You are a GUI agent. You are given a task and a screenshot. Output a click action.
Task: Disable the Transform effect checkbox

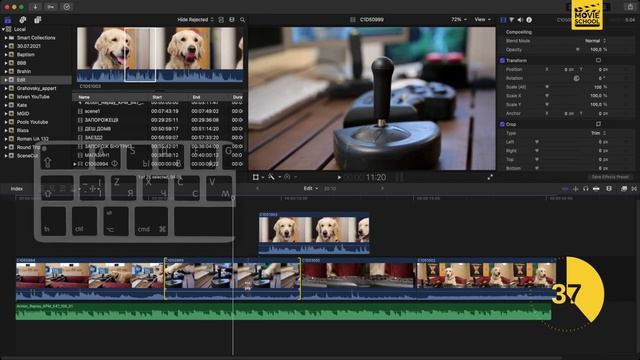coord(502,60)
